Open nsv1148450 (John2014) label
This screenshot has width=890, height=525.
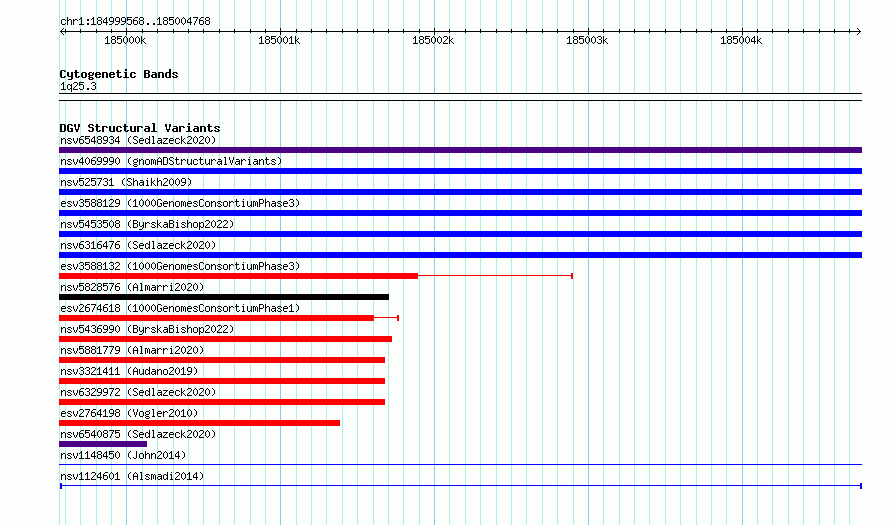[x=123, y=455]
